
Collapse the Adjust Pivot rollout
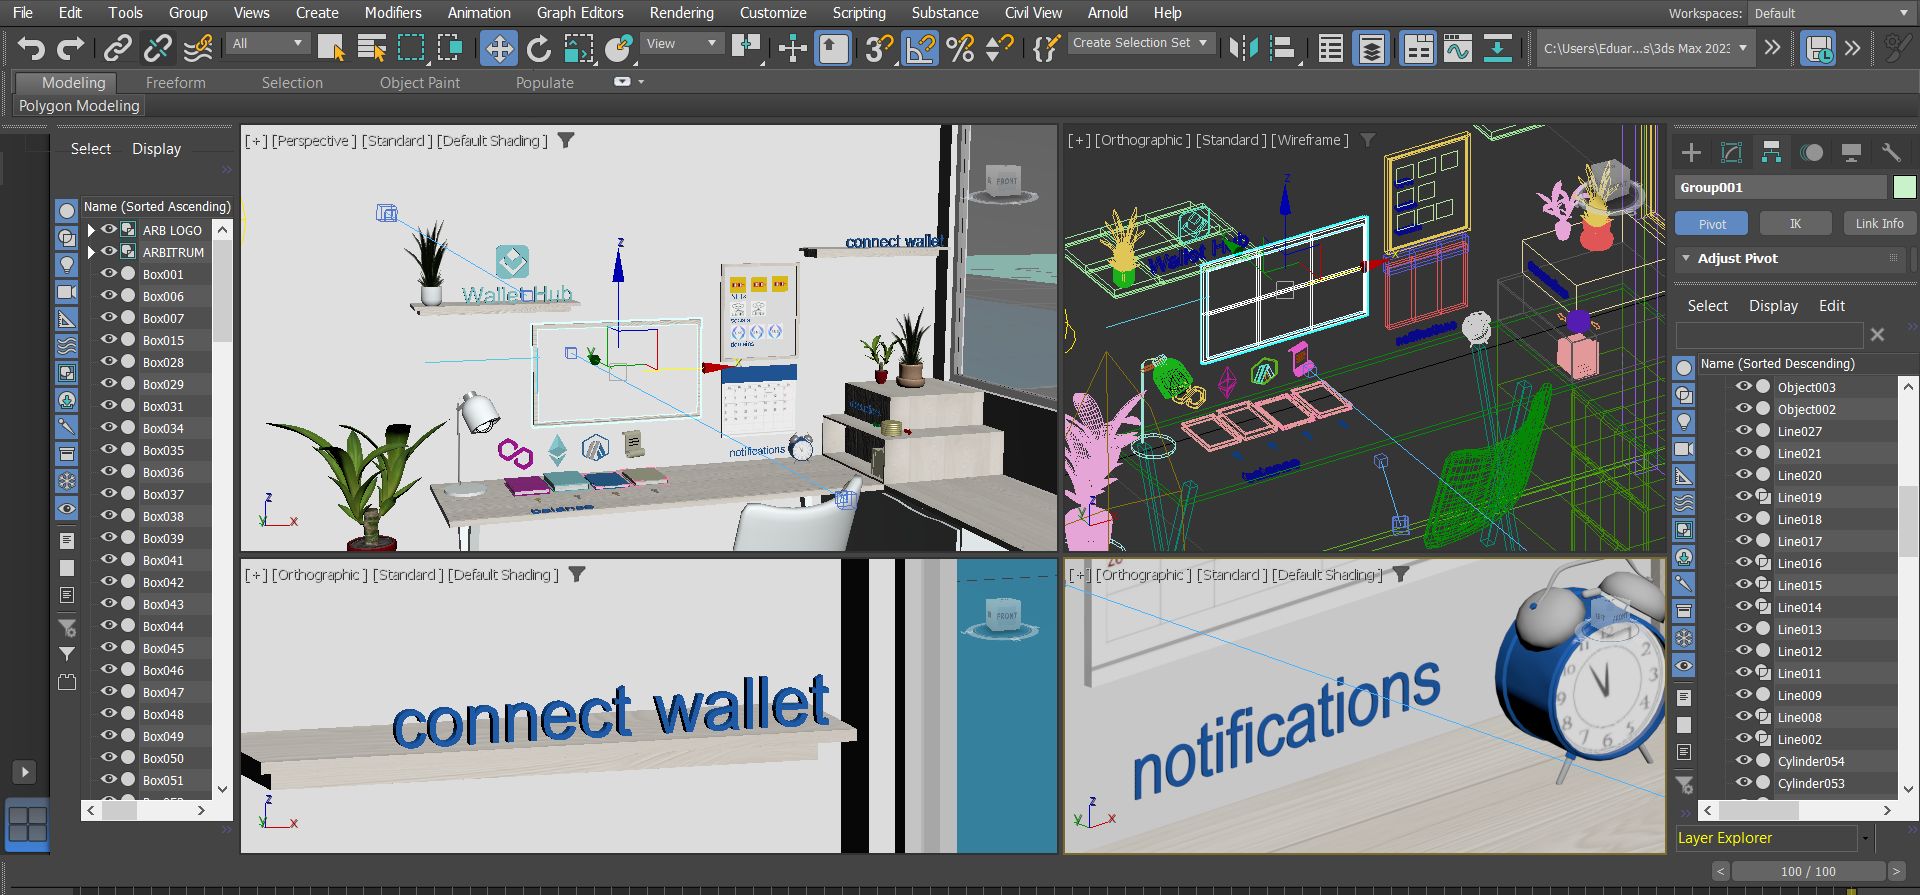click(x=1686, y=258)
